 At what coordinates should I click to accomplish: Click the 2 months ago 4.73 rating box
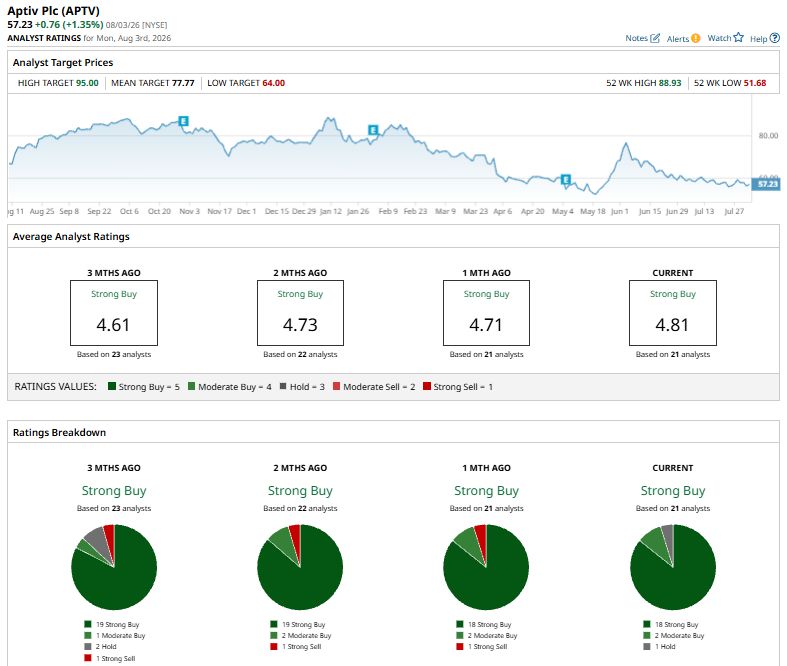click(x=300, y=313)
